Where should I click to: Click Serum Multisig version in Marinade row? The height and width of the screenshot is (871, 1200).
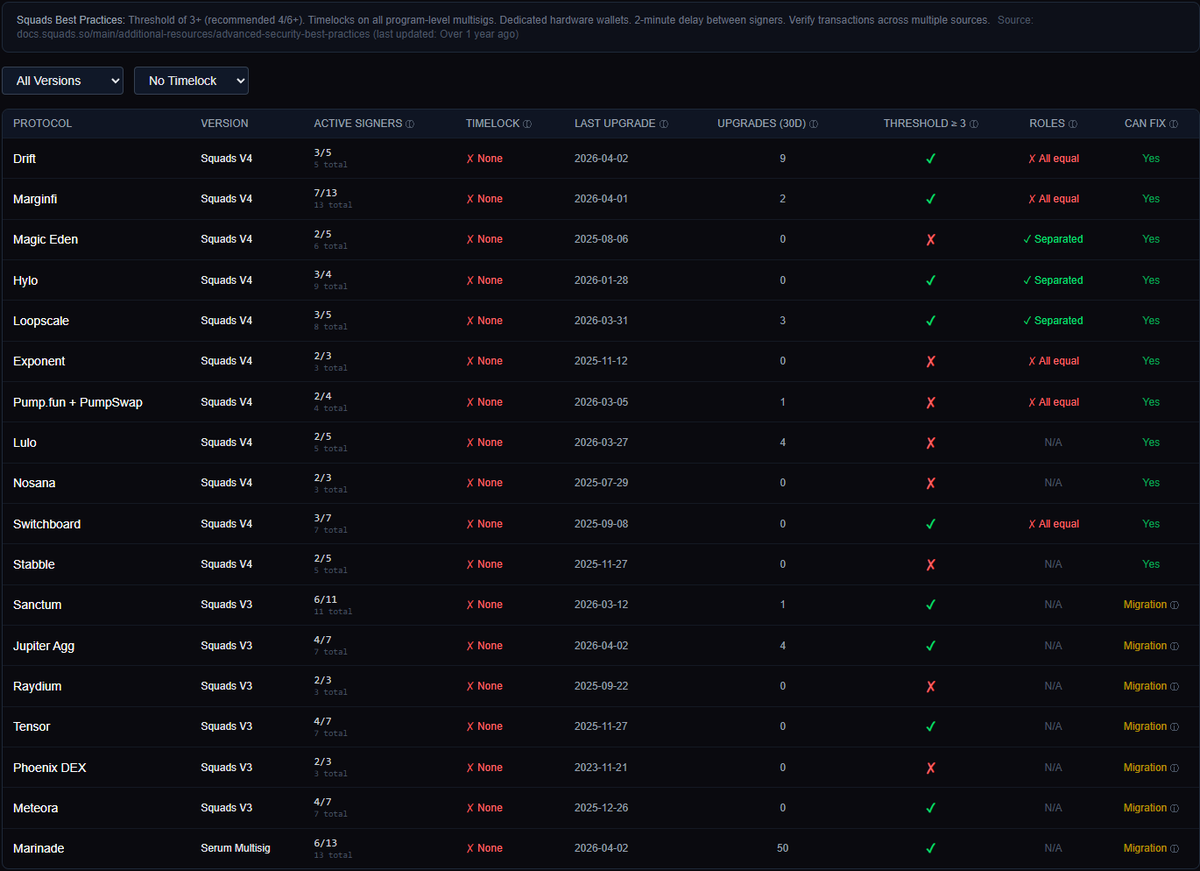click(x=236, y=848)
